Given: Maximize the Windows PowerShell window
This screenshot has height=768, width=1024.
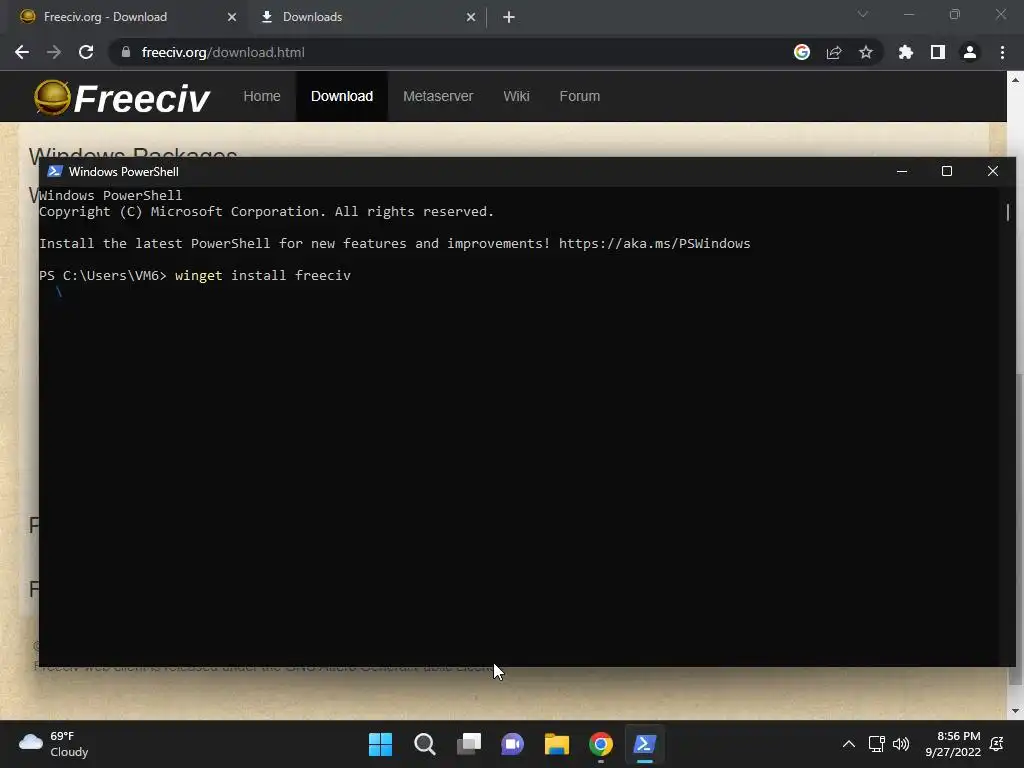Looking at the screenshot, I should click(x=947, y=171).
